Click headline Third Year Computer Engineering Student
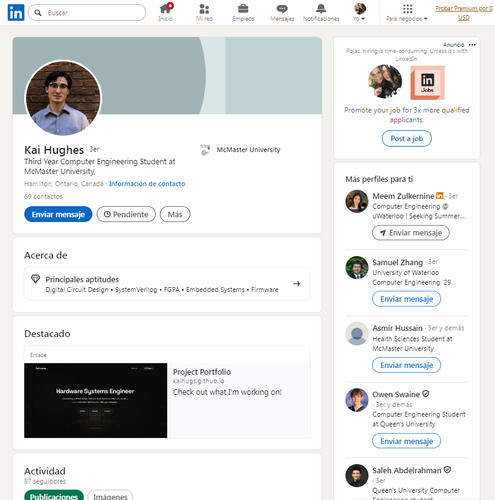 [x=99, y=166]
